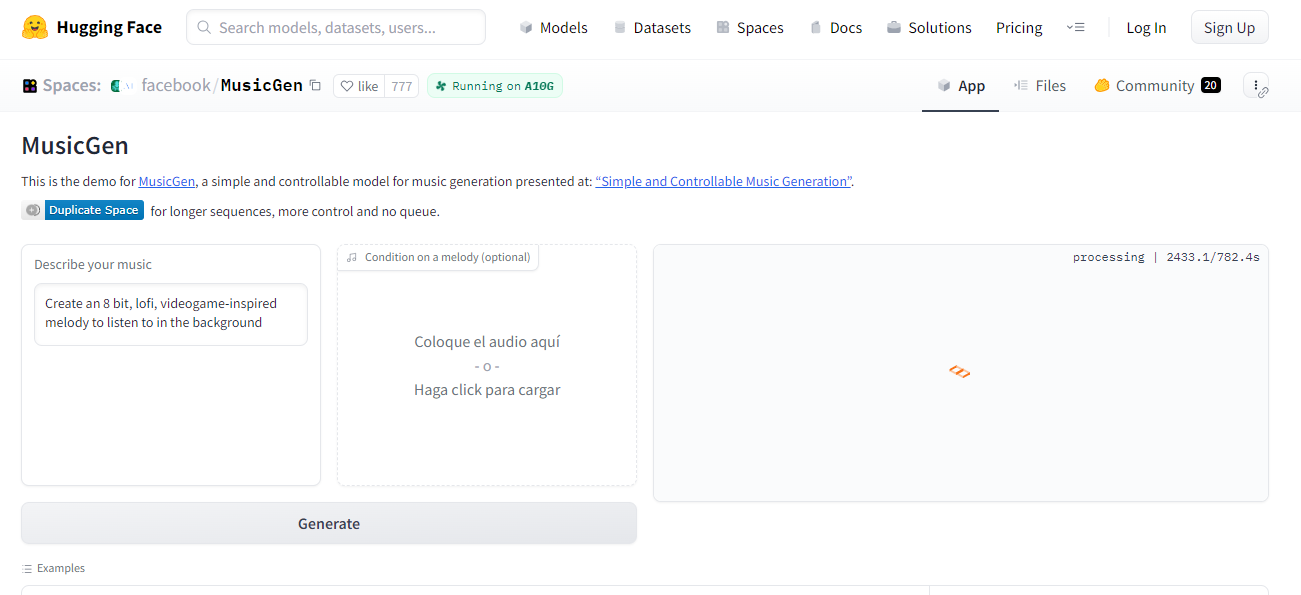The image size is (1301, 595).
Task: Expand the extra navigation menu icon
Action: (1076, 27)
